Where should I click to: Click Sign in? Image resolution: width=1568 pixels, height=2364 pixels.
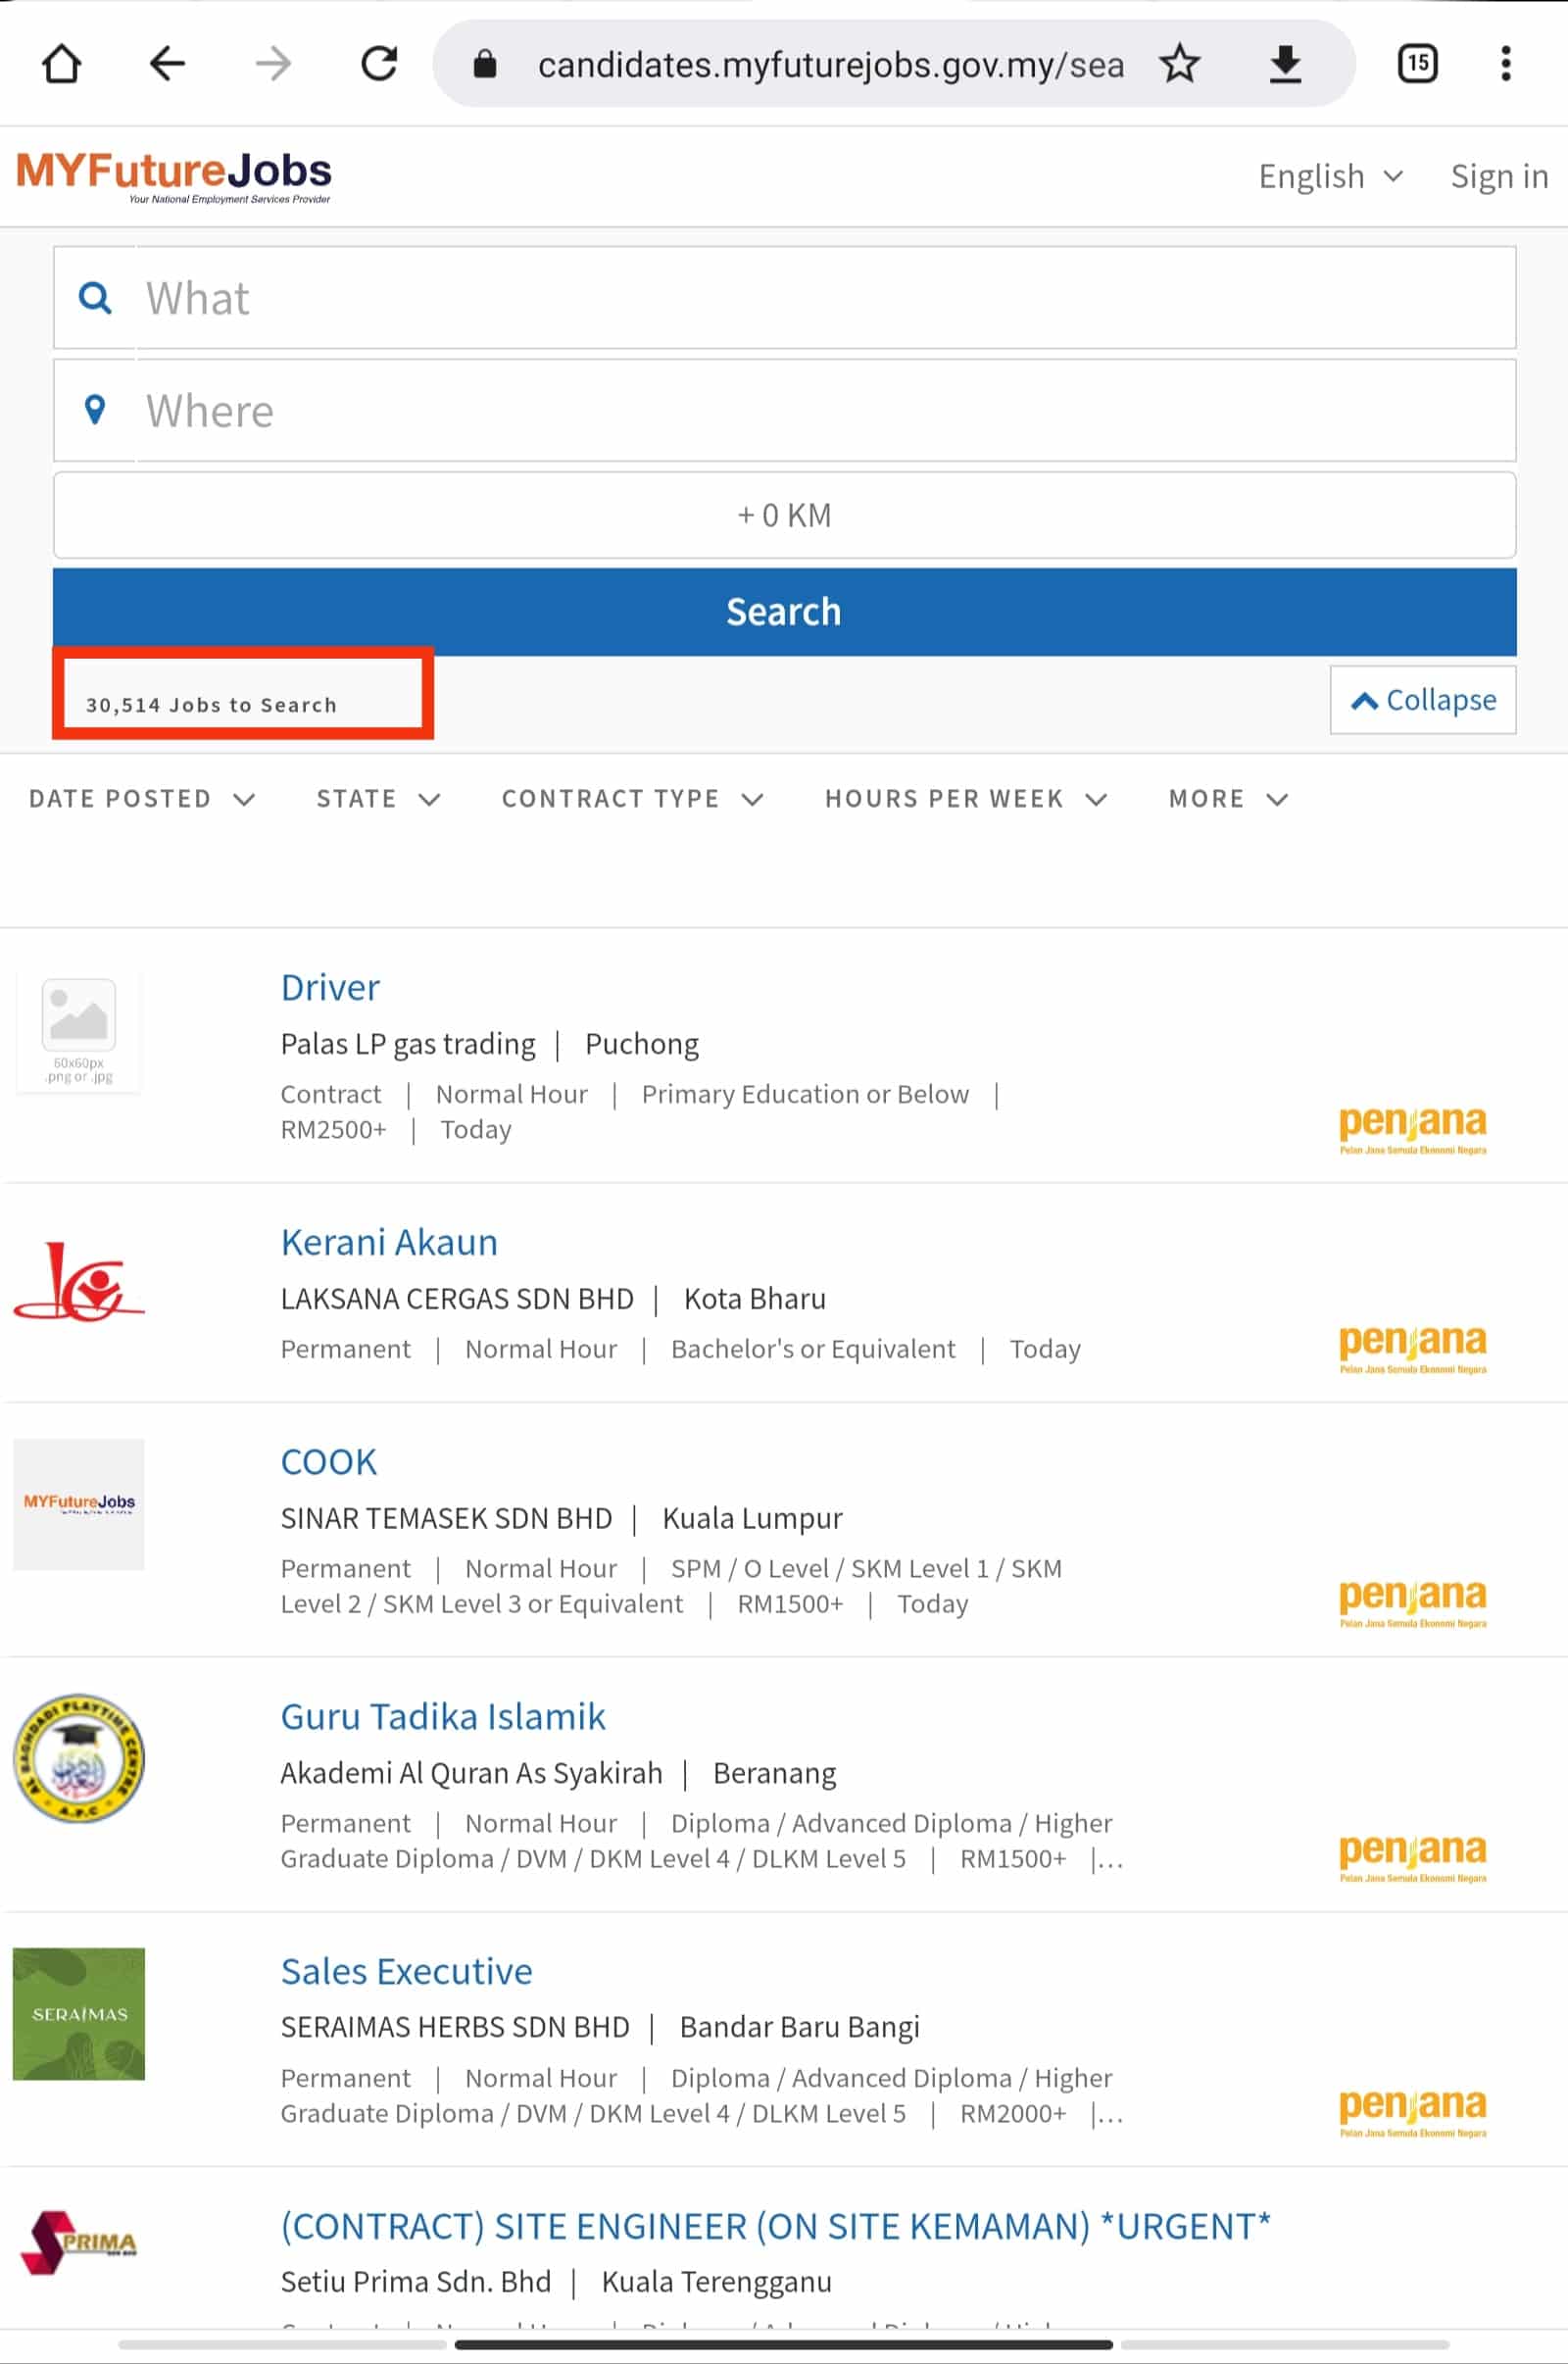click(x=1498, y=176)
